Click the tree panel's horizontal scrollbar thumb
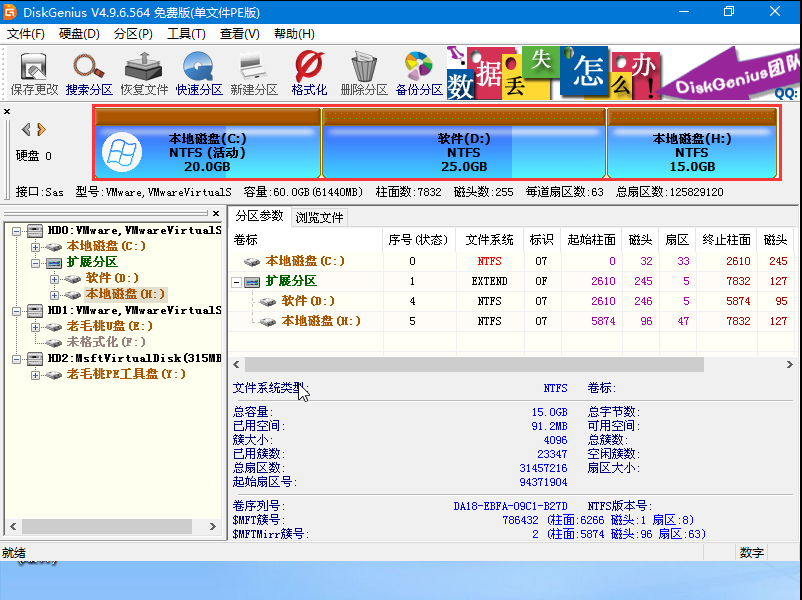The width and height of the screenshot is (802, 600). point(107,526)
